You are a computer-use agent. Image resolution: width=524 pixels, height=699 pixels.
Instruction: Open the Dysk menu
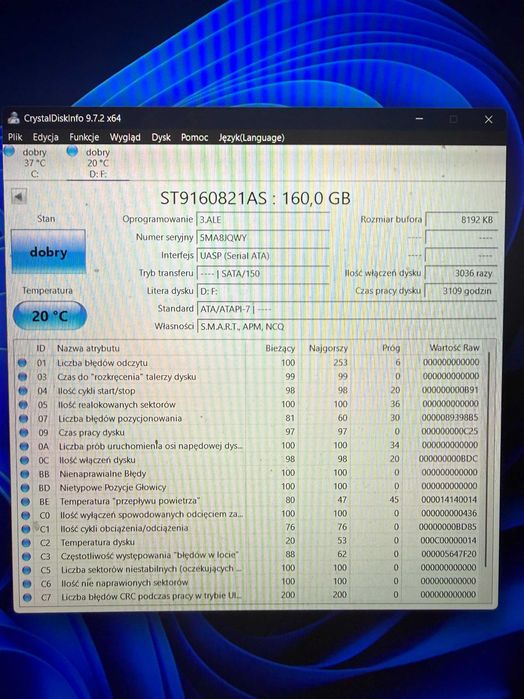click(161, 137)
